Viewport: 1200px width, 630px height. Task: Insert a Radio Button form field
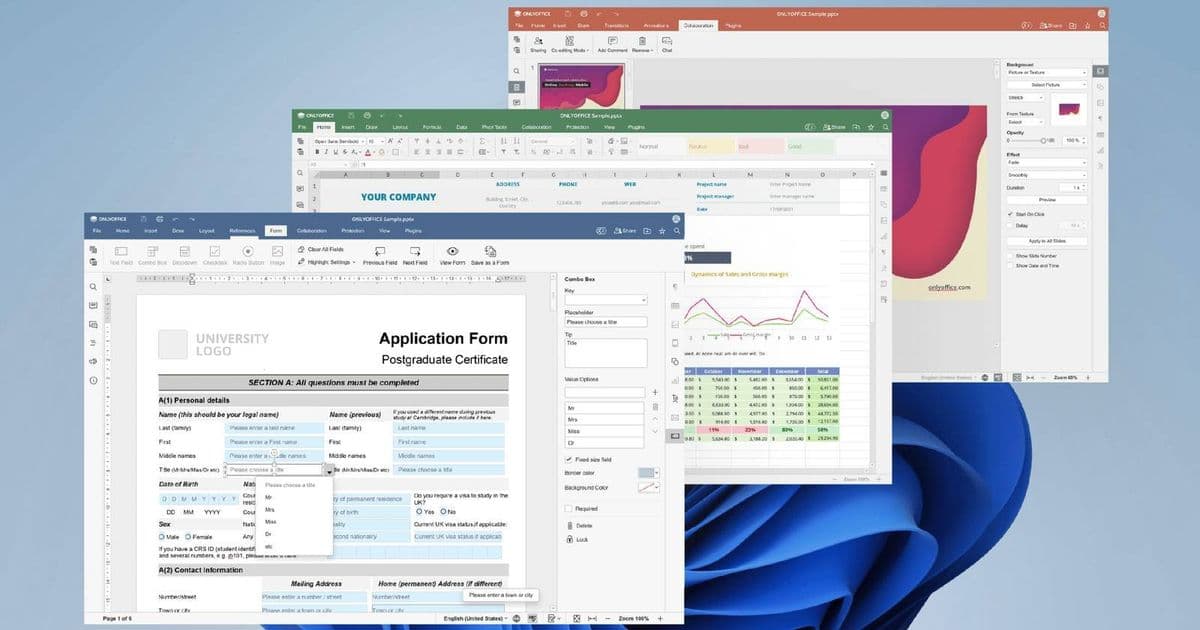[247, 249]
